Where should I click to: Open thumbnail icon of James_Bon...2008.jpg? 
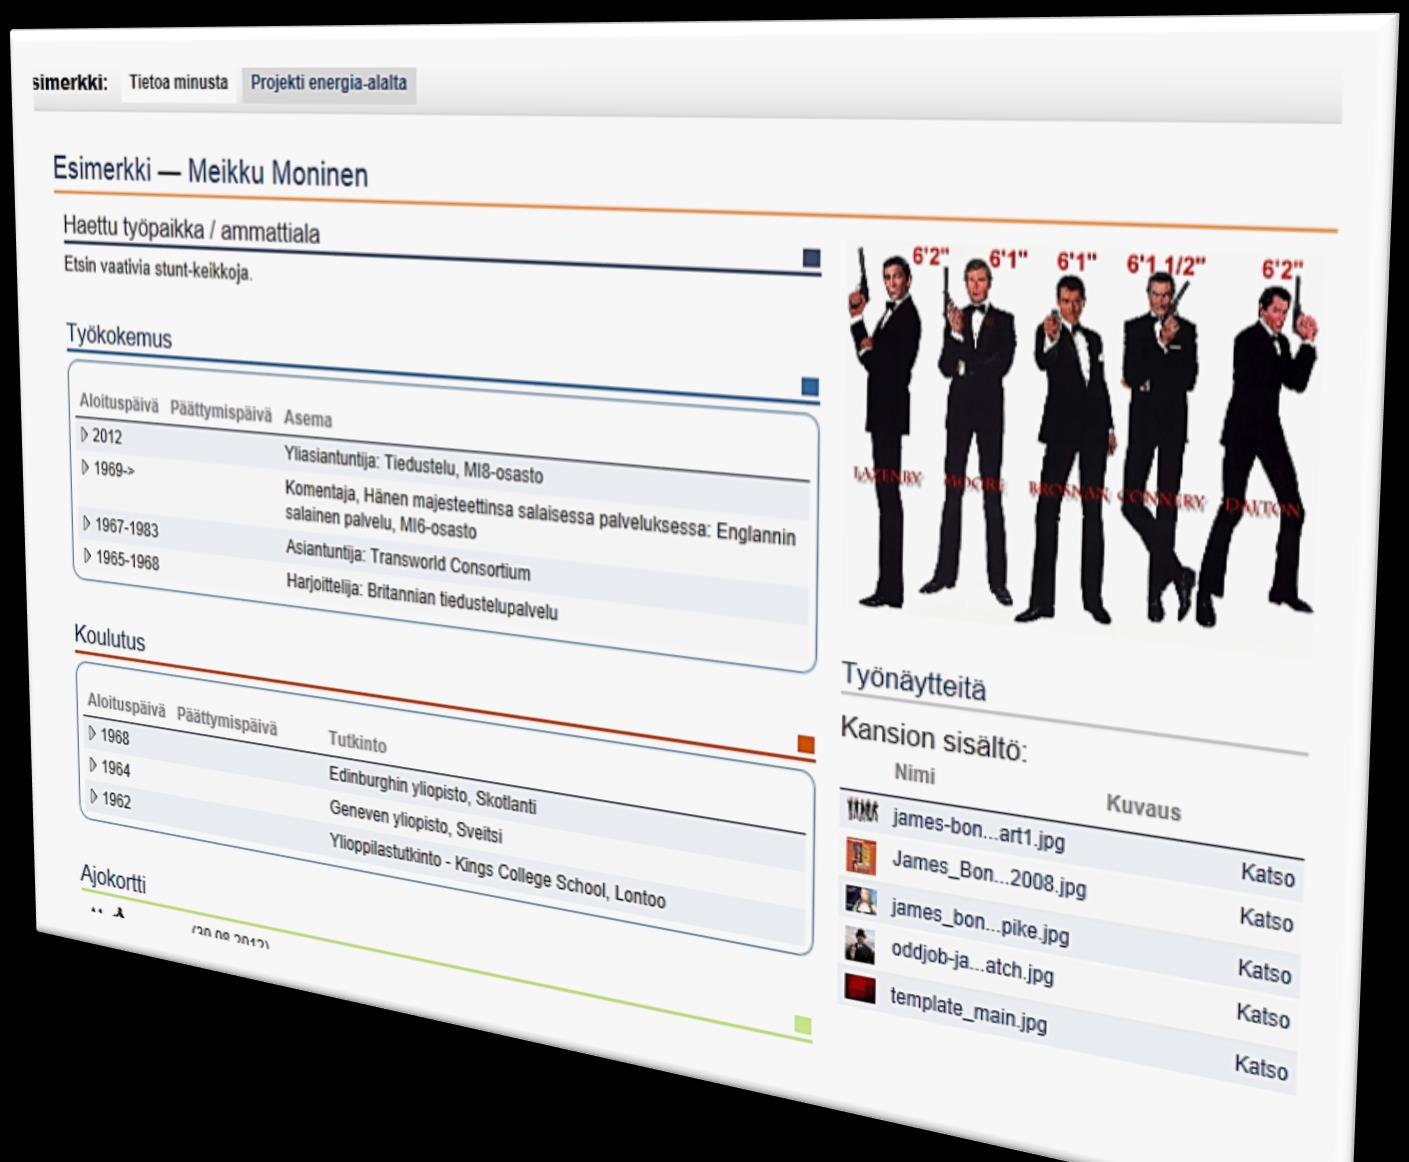(861, 855)
